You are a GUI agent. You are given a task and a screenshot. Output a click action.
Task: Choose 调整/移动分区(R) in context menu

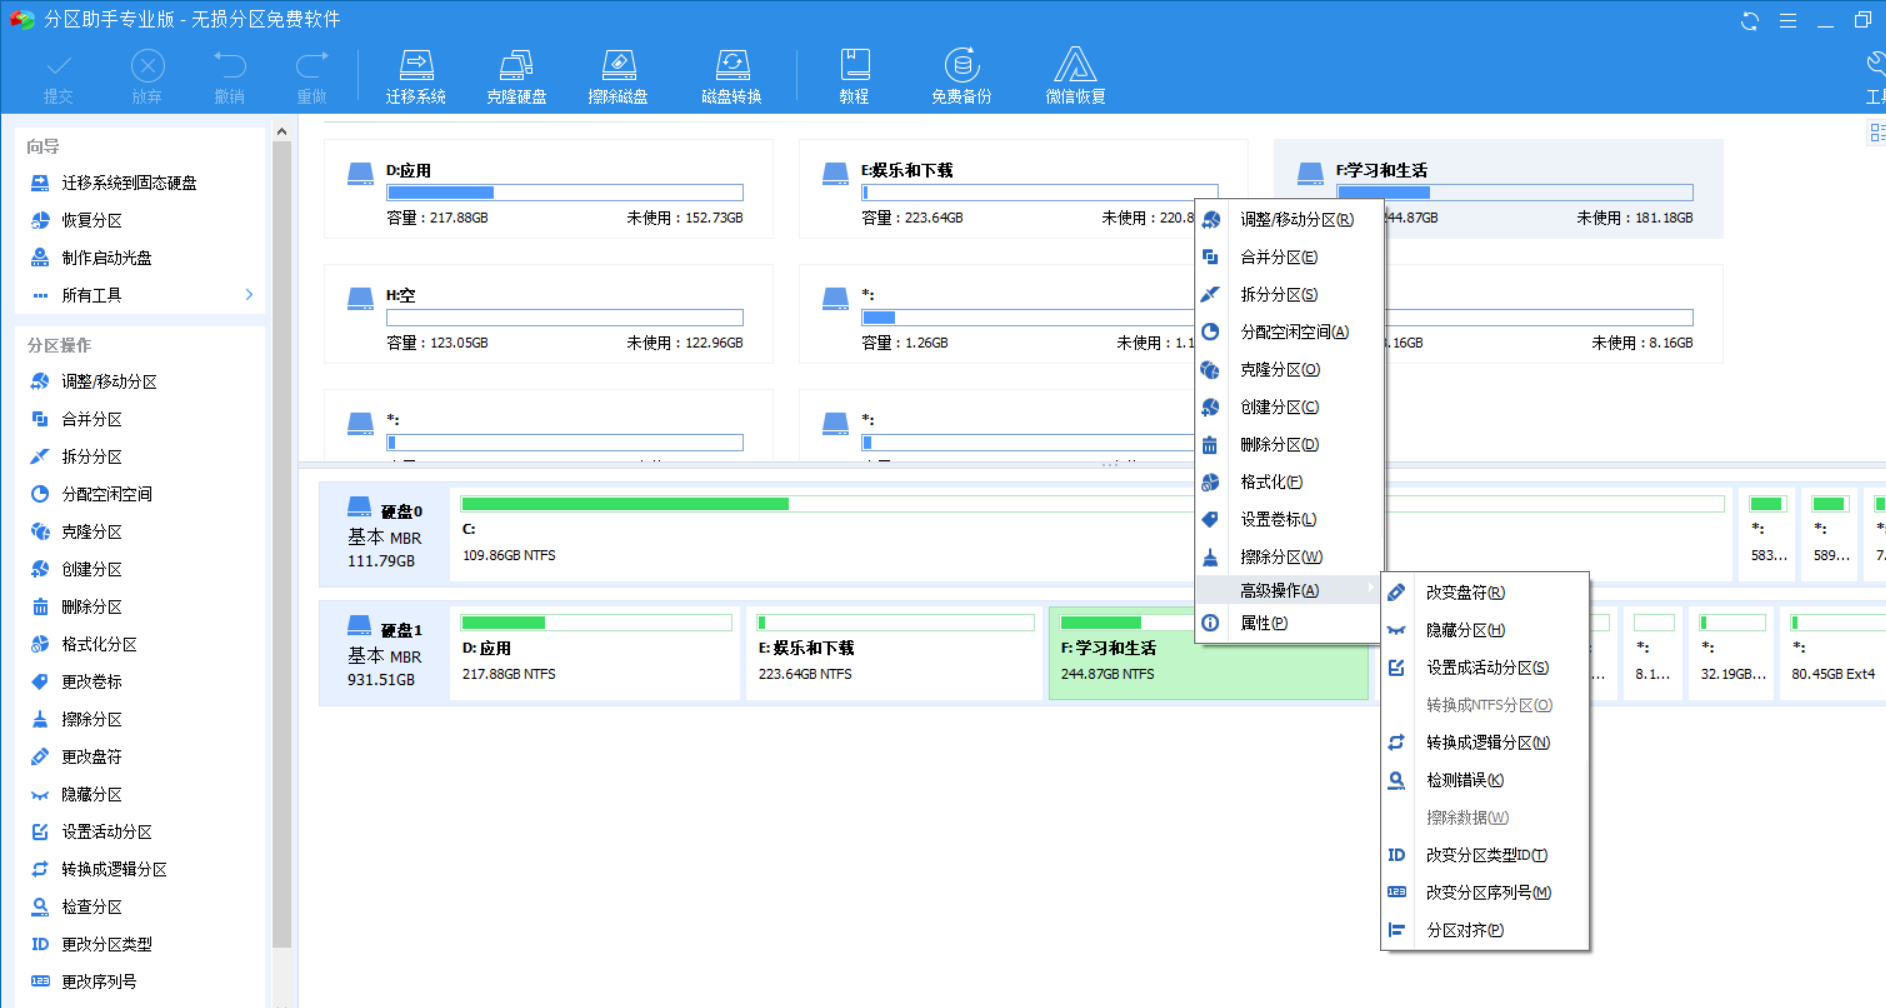1290,220
